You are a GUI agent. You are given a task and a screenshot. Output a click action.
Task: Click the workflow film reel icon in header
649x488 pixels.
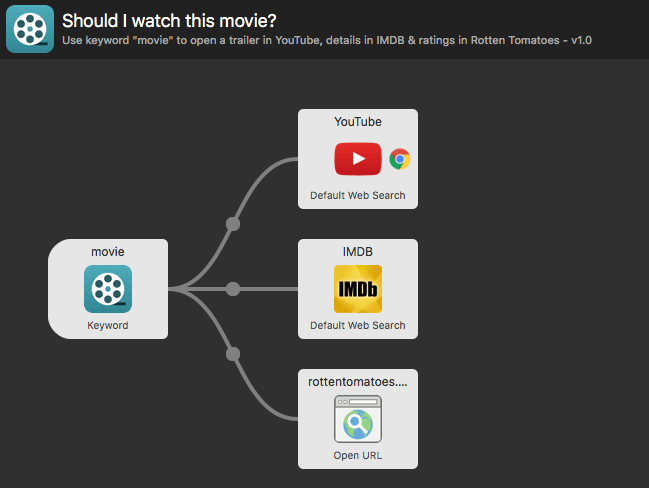click(30, 29)
